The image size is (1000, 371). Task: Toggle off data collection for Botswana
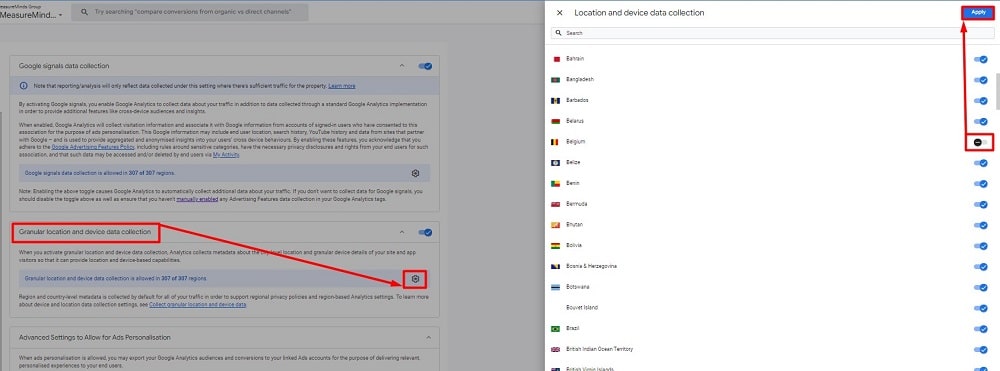(x=980, y=287)
